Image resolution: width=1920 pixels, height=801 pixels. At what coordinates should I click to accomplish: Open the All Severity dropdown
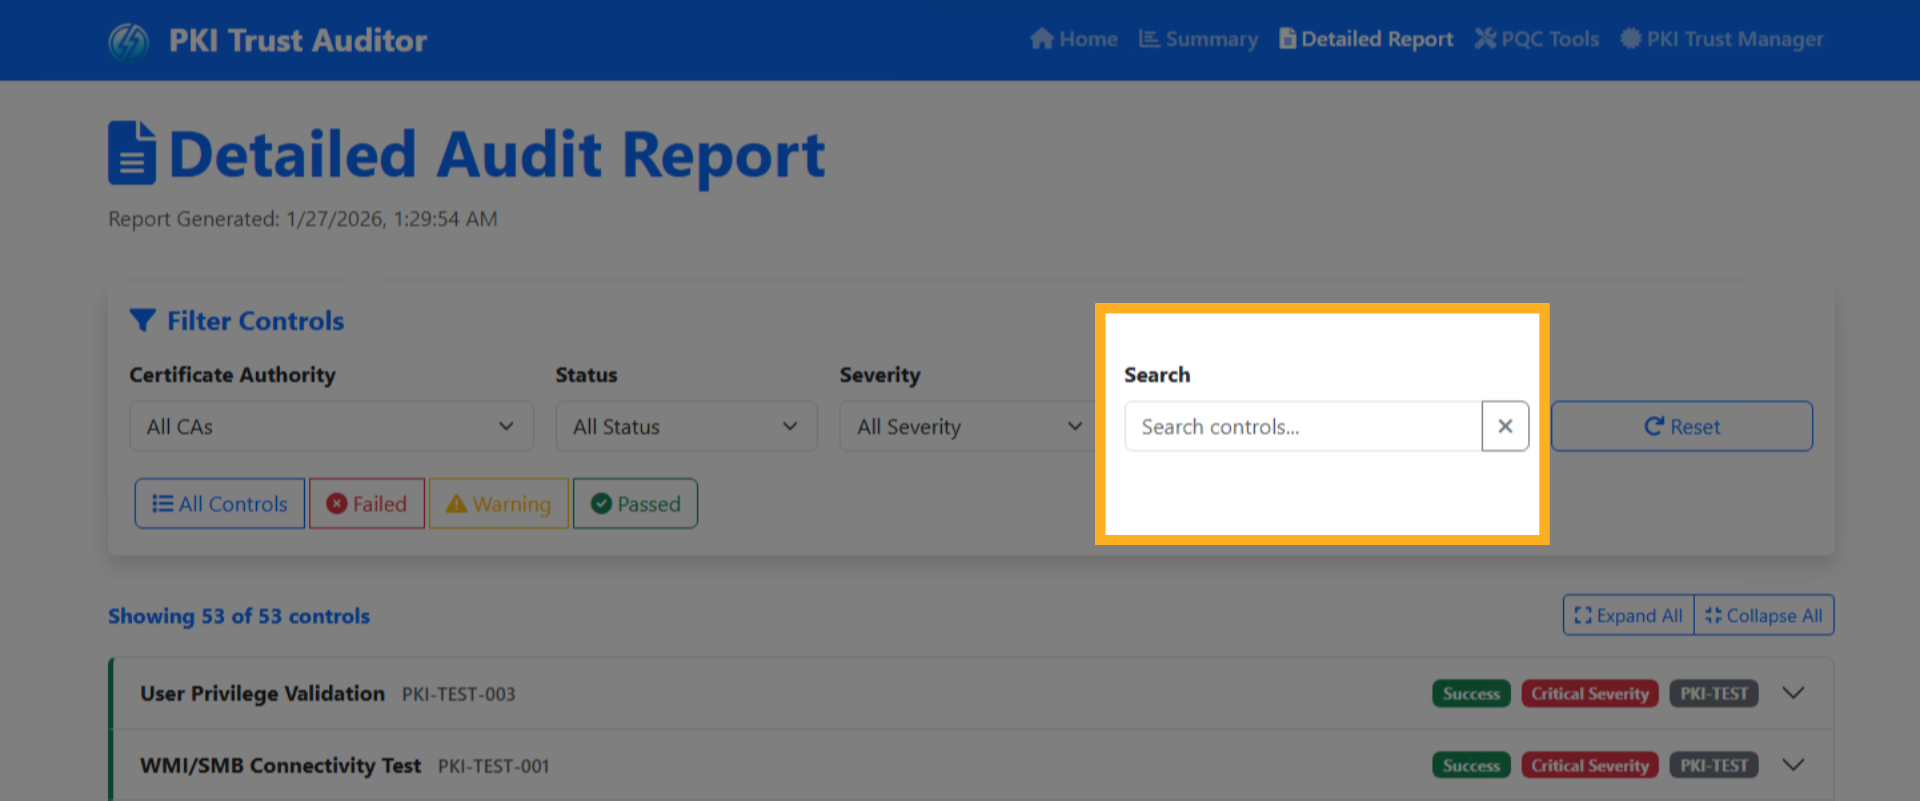pos(970,427)
